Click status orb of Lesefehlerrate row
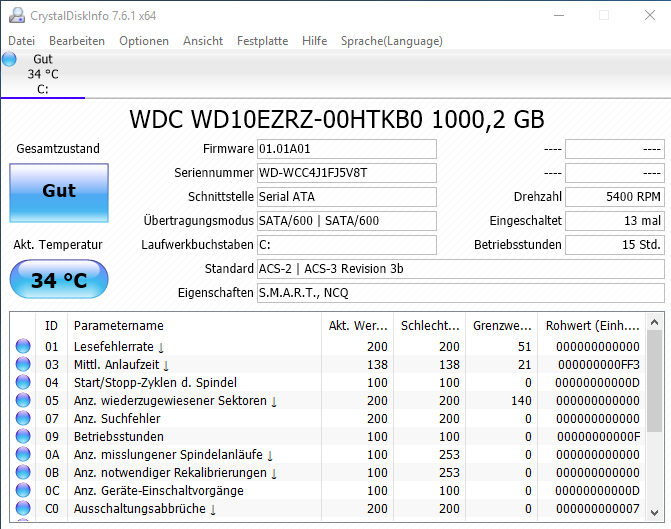The width and height of the screenshot is (671, 529). (x=23, y=346)
